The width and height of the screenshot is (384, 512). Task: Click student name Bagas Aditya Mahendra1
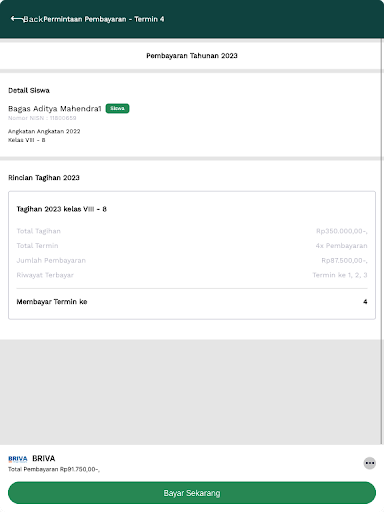tap(55, 109)
